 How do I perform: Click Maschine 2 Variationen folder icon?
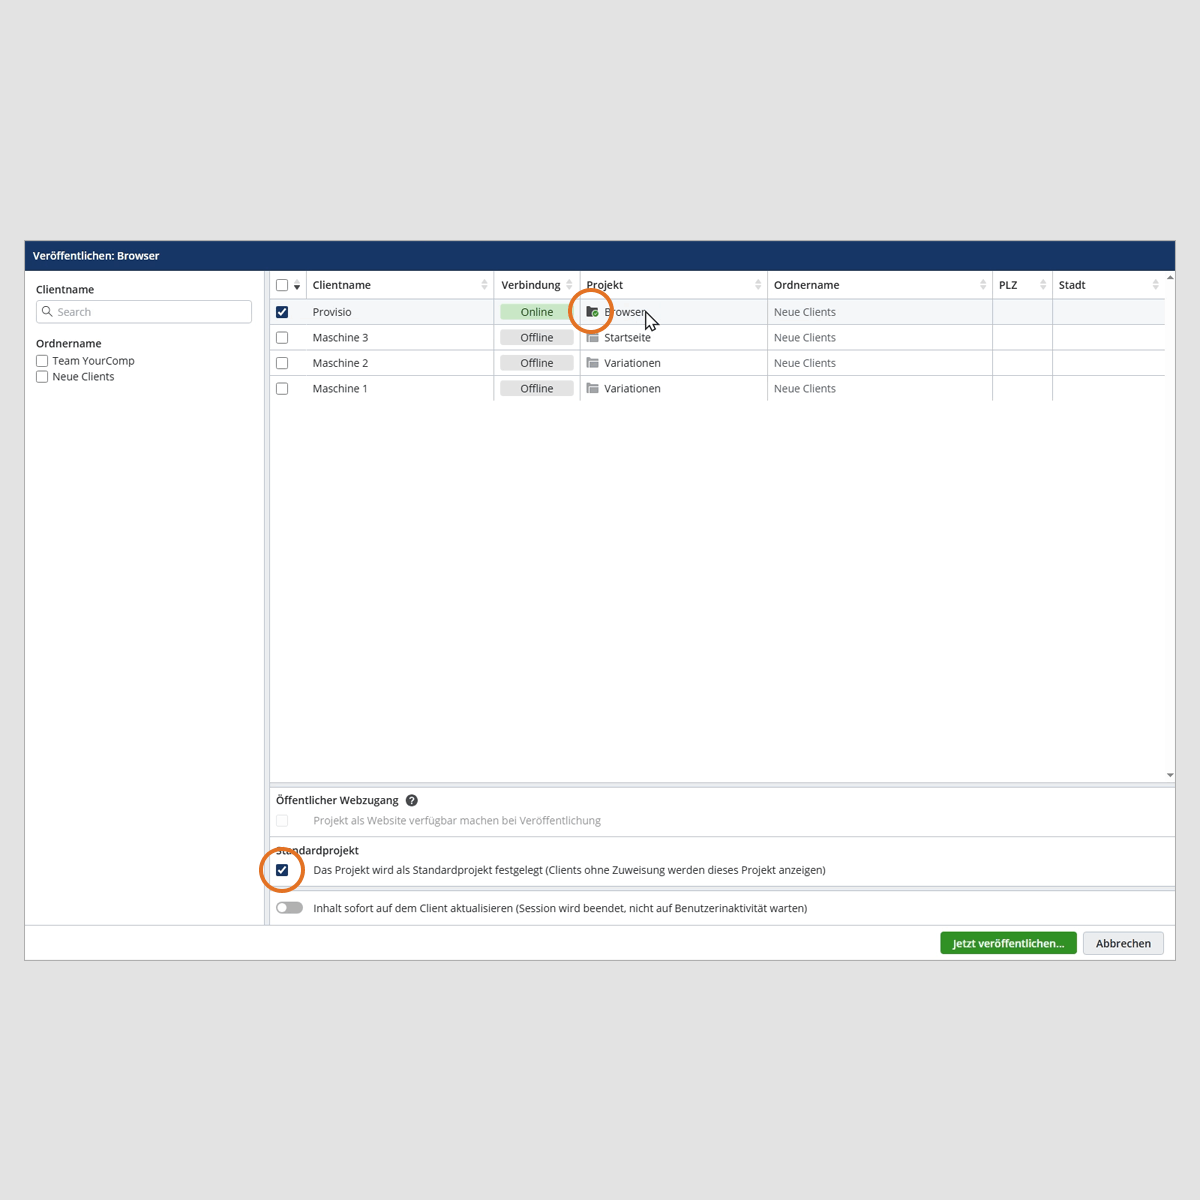coord(592,363)
